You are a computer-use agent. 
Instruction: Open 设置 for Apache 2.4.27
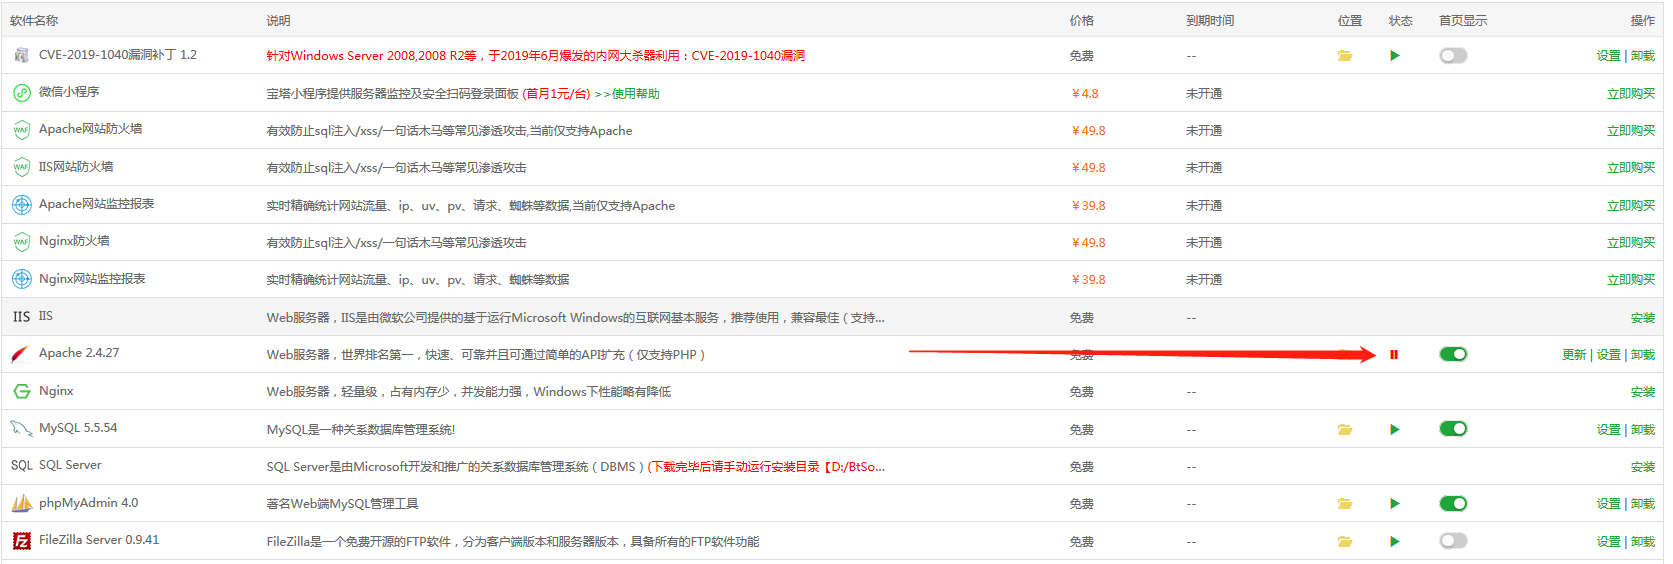[x=1608, y=355]
